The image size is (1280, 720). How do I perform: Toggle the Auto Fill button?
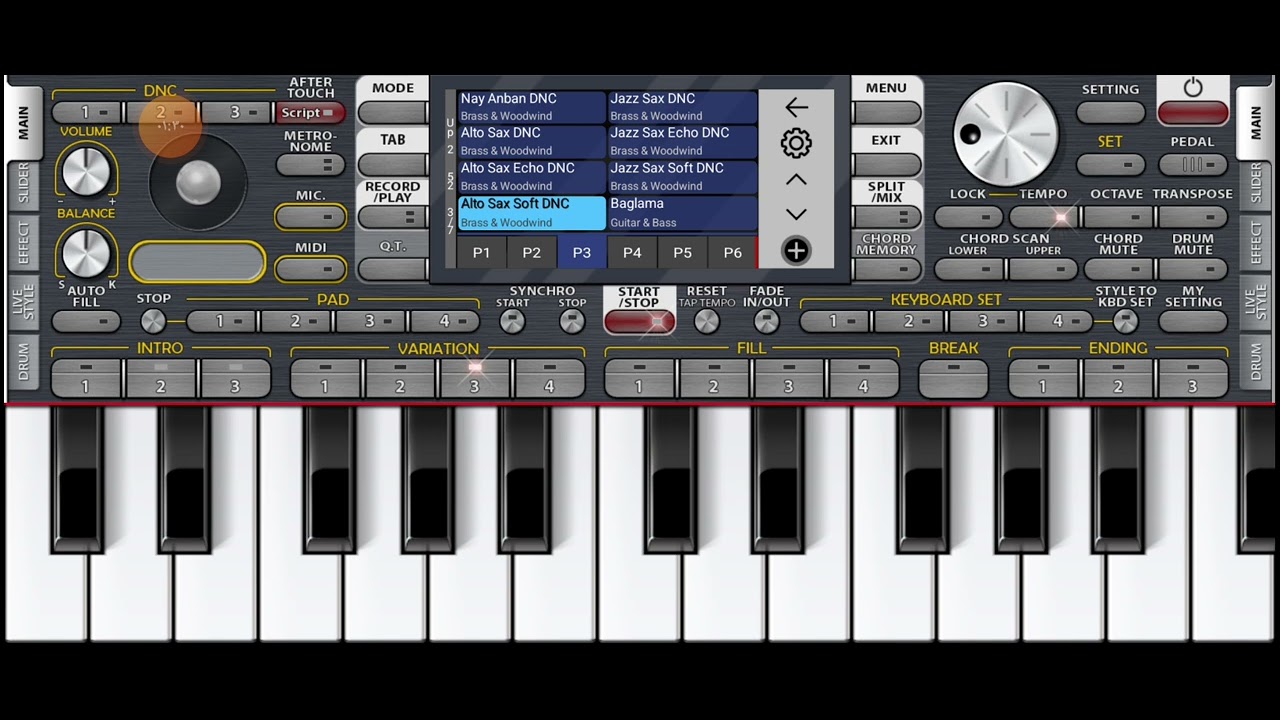86,321
